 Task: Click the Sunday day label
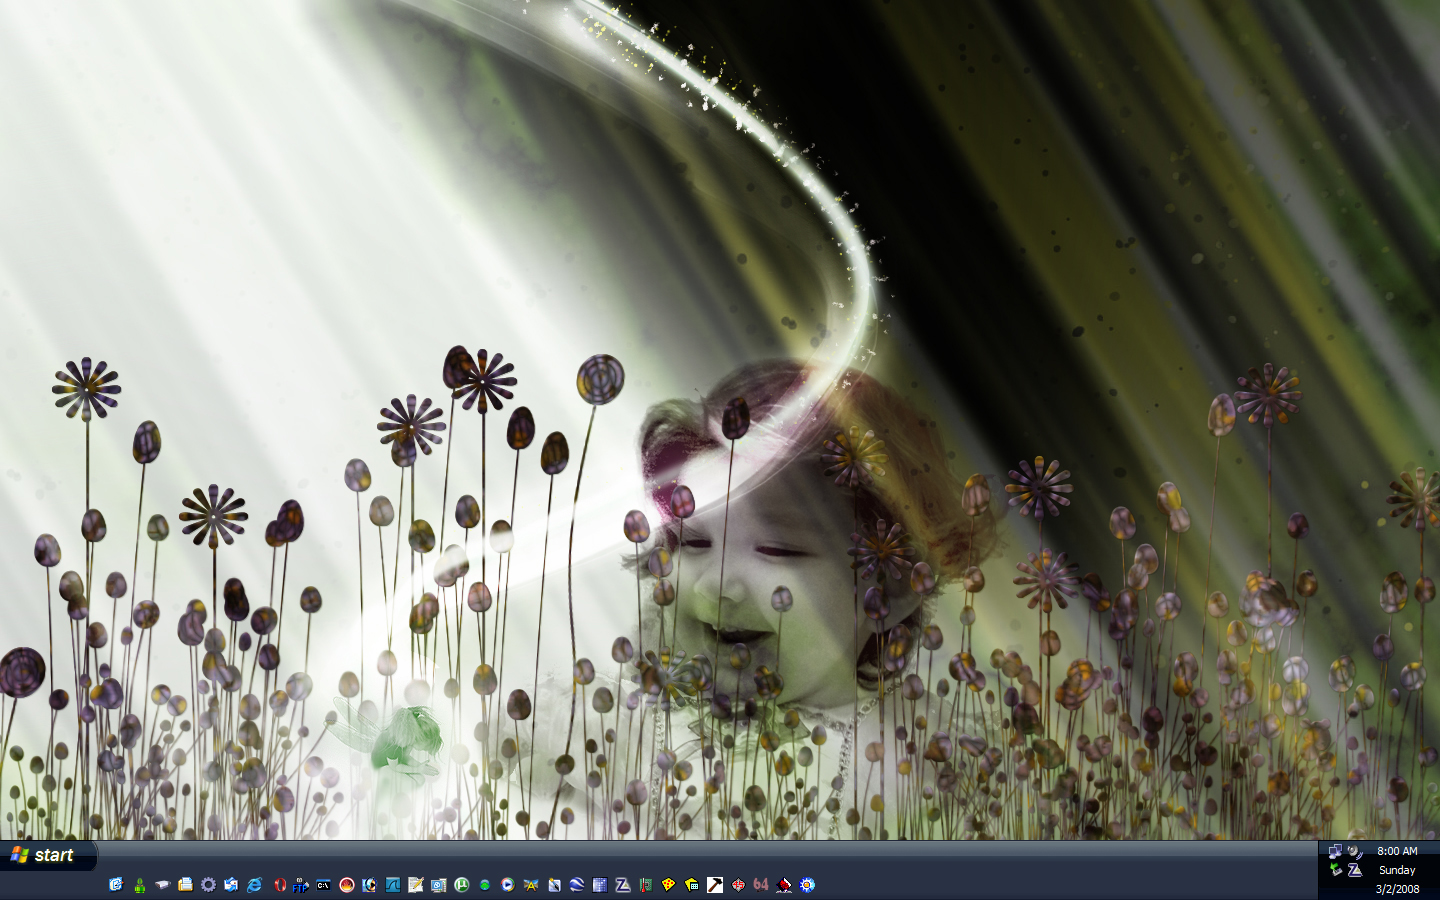1397,870
